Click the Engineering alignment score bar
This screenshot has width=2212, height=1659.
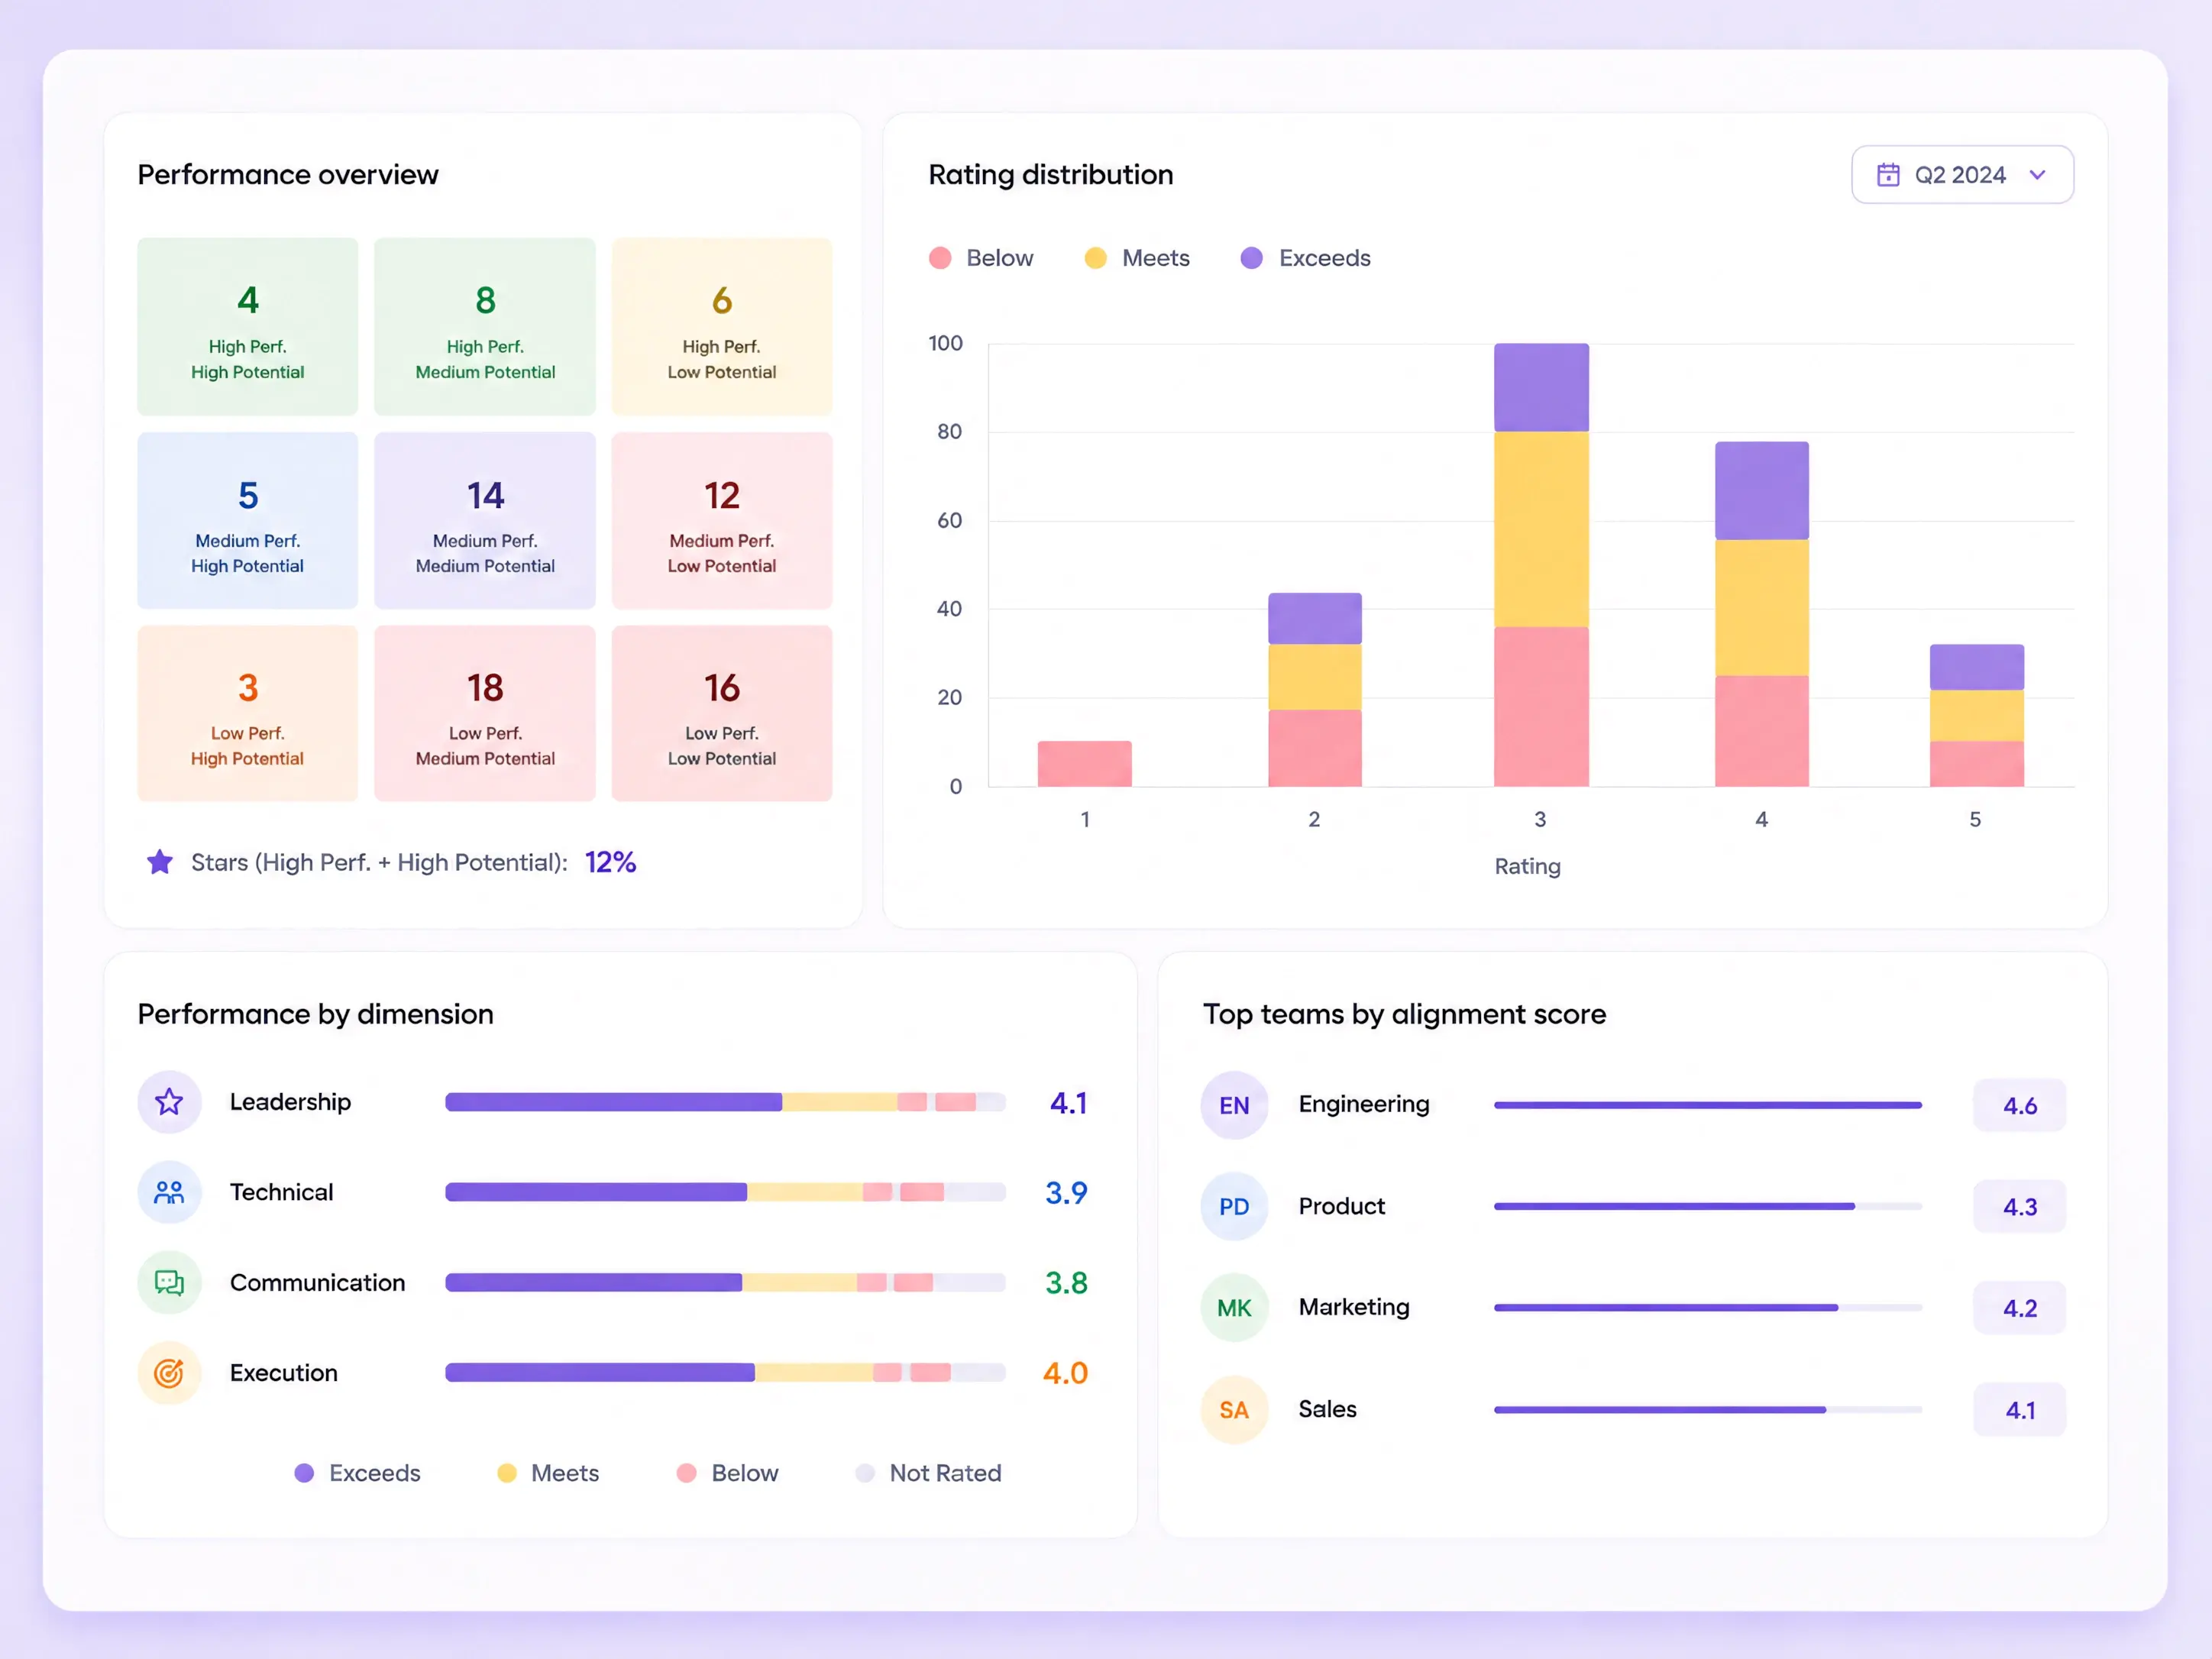pyautogui.click(x=1708, y=1105)
